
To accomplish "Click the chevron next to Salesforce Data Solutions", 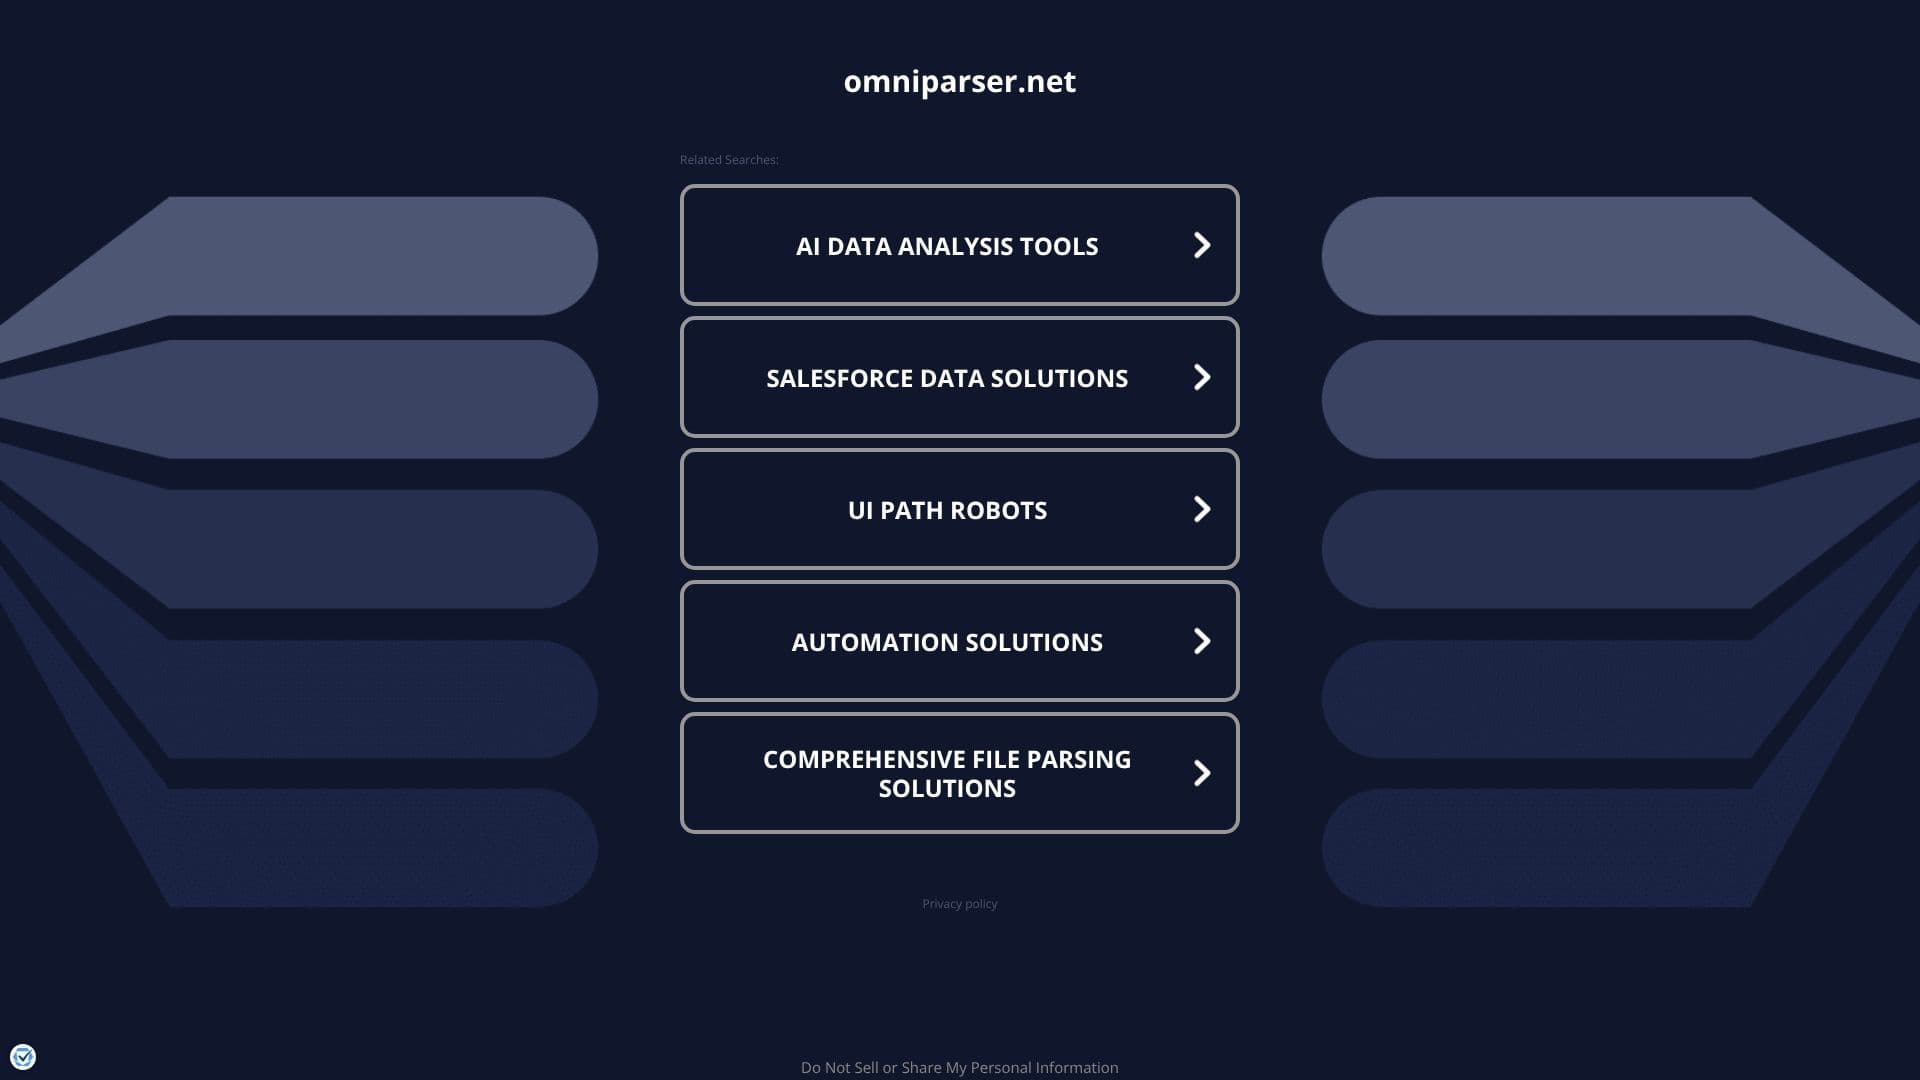I will (x=1202, y=377).
